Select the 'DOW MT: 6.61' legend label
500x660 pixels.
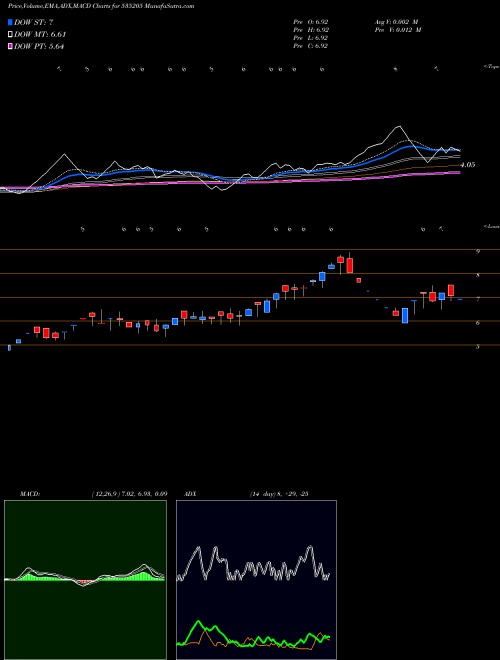(x=40, y=35)
